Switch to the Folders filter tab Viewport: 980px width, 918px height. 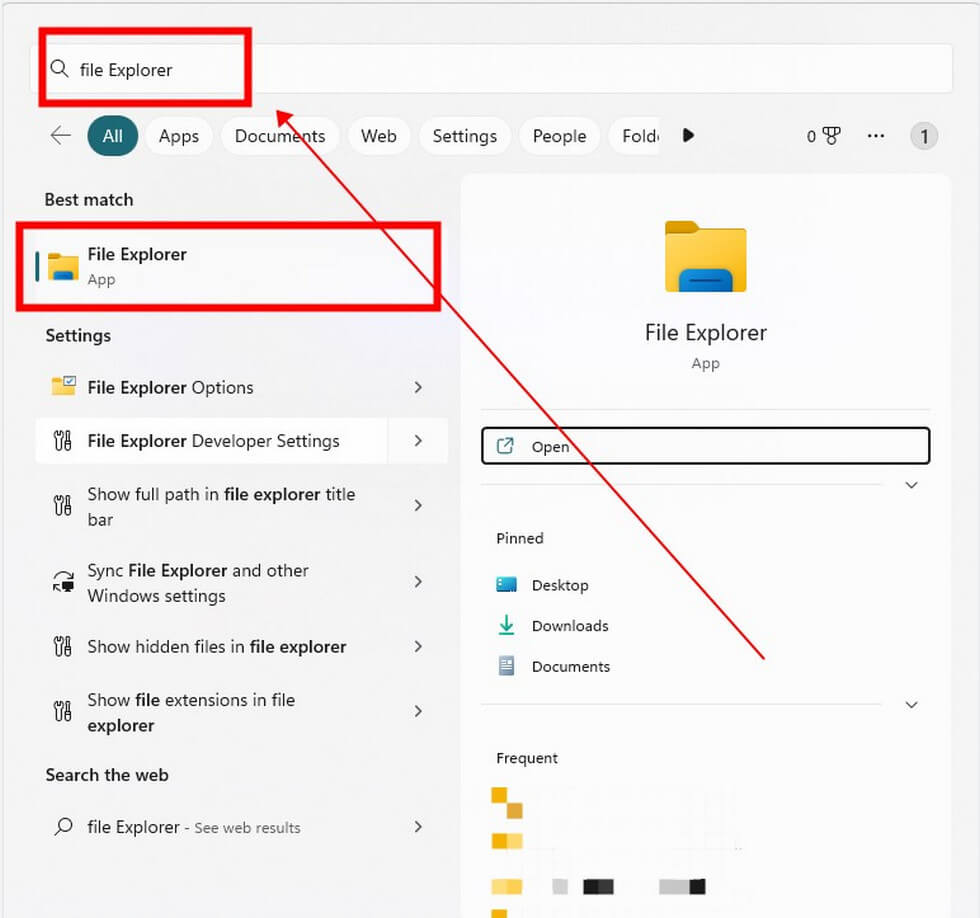pos(635,136)
